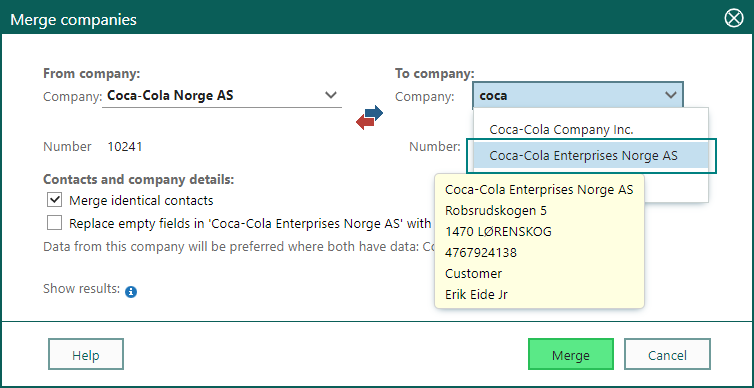Select the company number 10241
The width and height of the screenshot is (754, 388).
pyautogui.click(x=125, y=147)
